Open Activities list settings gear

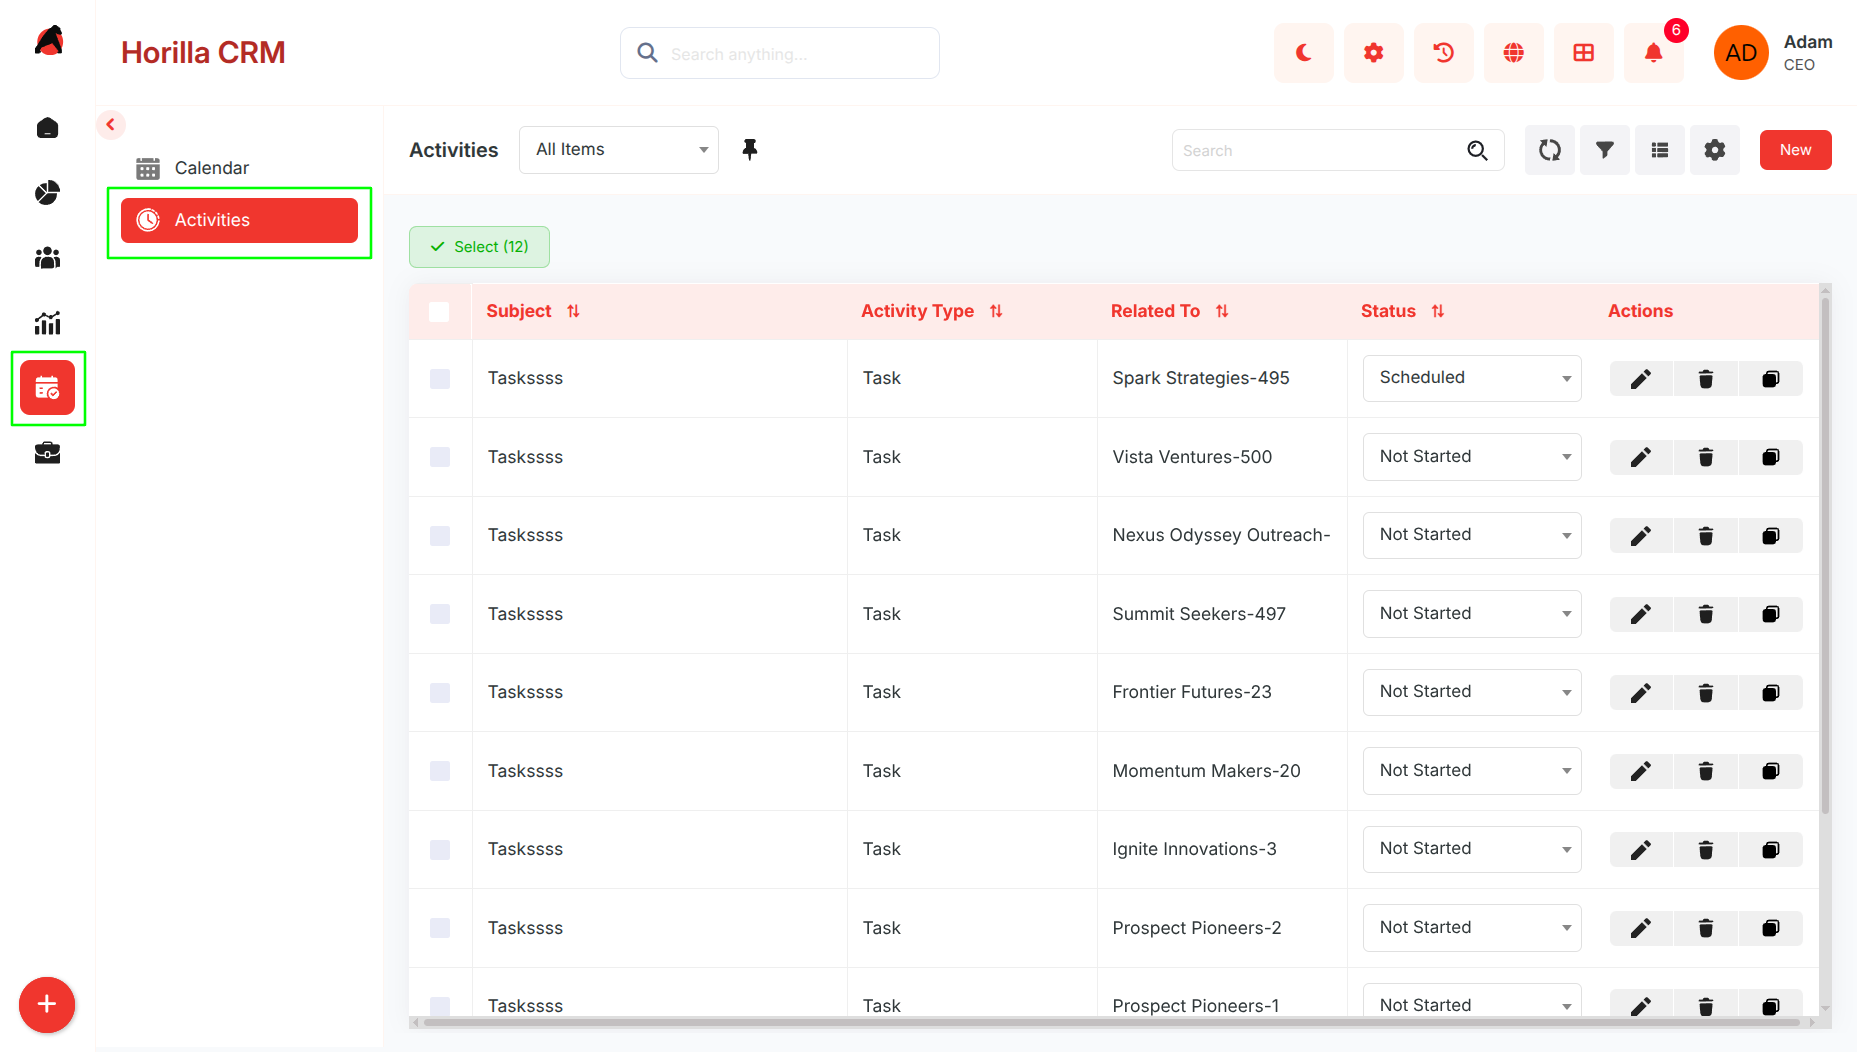(1715, 150)
